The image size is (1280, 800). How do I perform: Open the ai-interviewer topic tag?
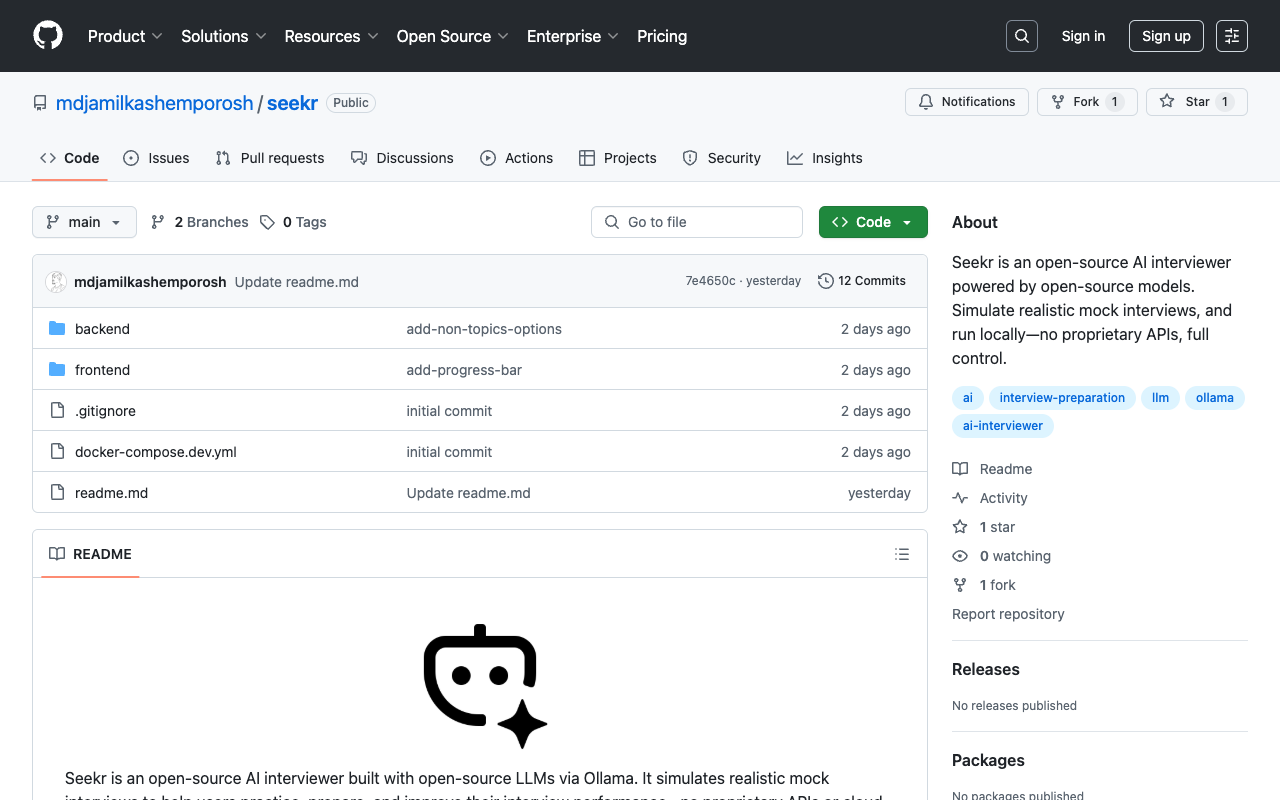click(x=1003, y=426)
